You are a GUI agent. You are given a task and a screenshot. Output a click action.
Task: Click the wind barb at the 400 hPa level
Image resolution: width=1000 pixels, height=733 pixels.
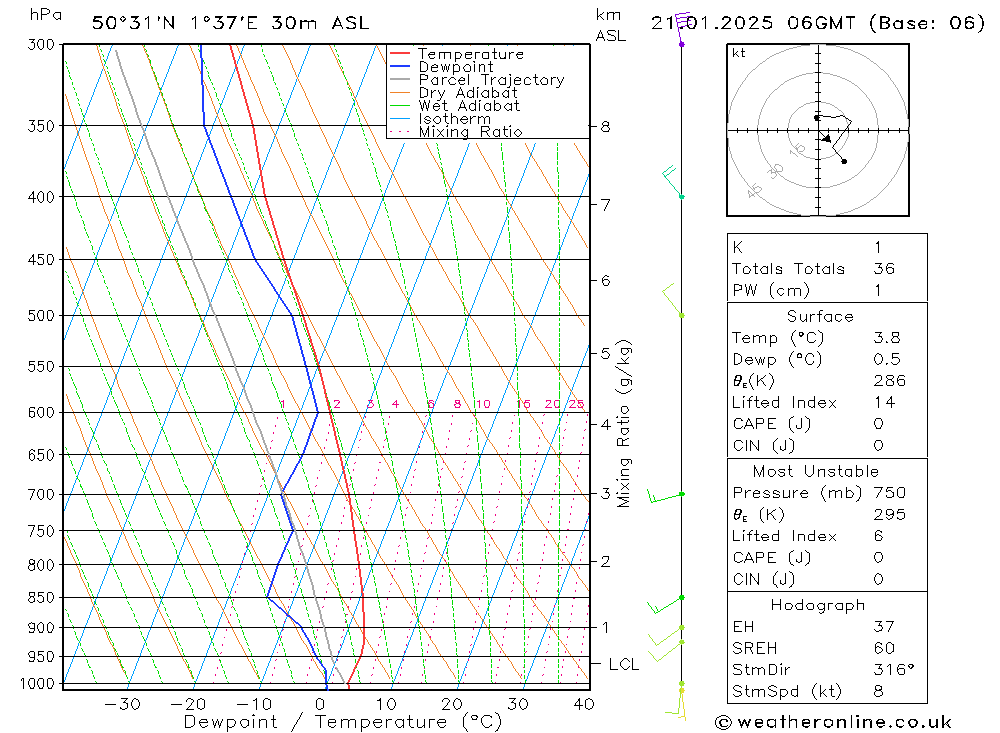point(672,182)
